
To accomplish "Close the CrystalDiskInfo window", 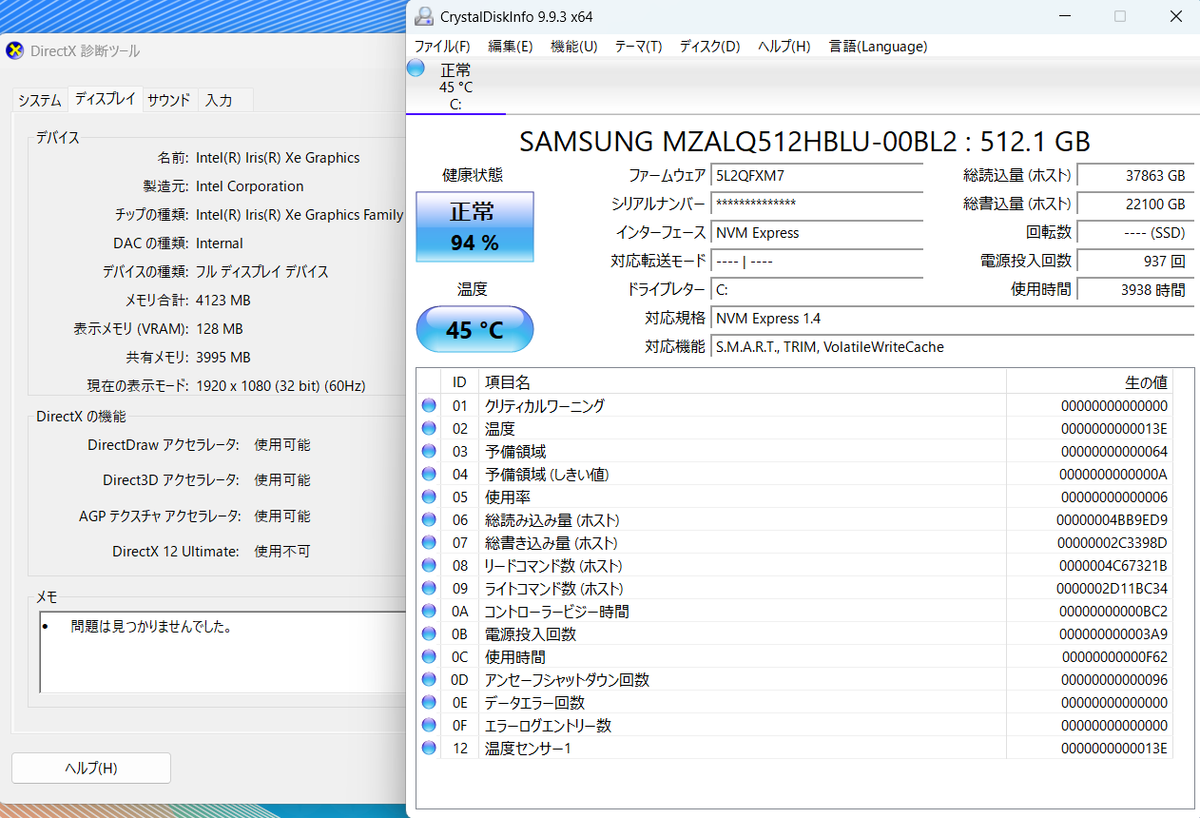I will (1174, 16).
